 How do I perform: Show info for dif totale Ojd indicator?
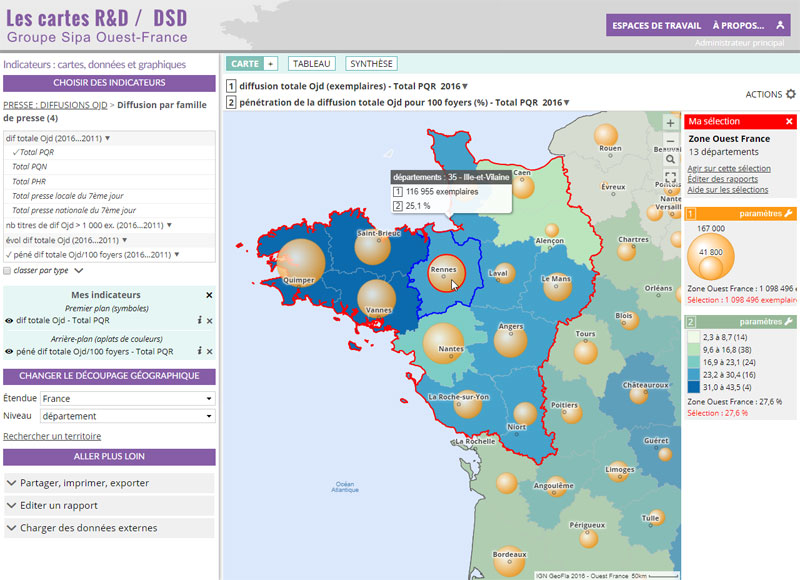coord(199,320)
